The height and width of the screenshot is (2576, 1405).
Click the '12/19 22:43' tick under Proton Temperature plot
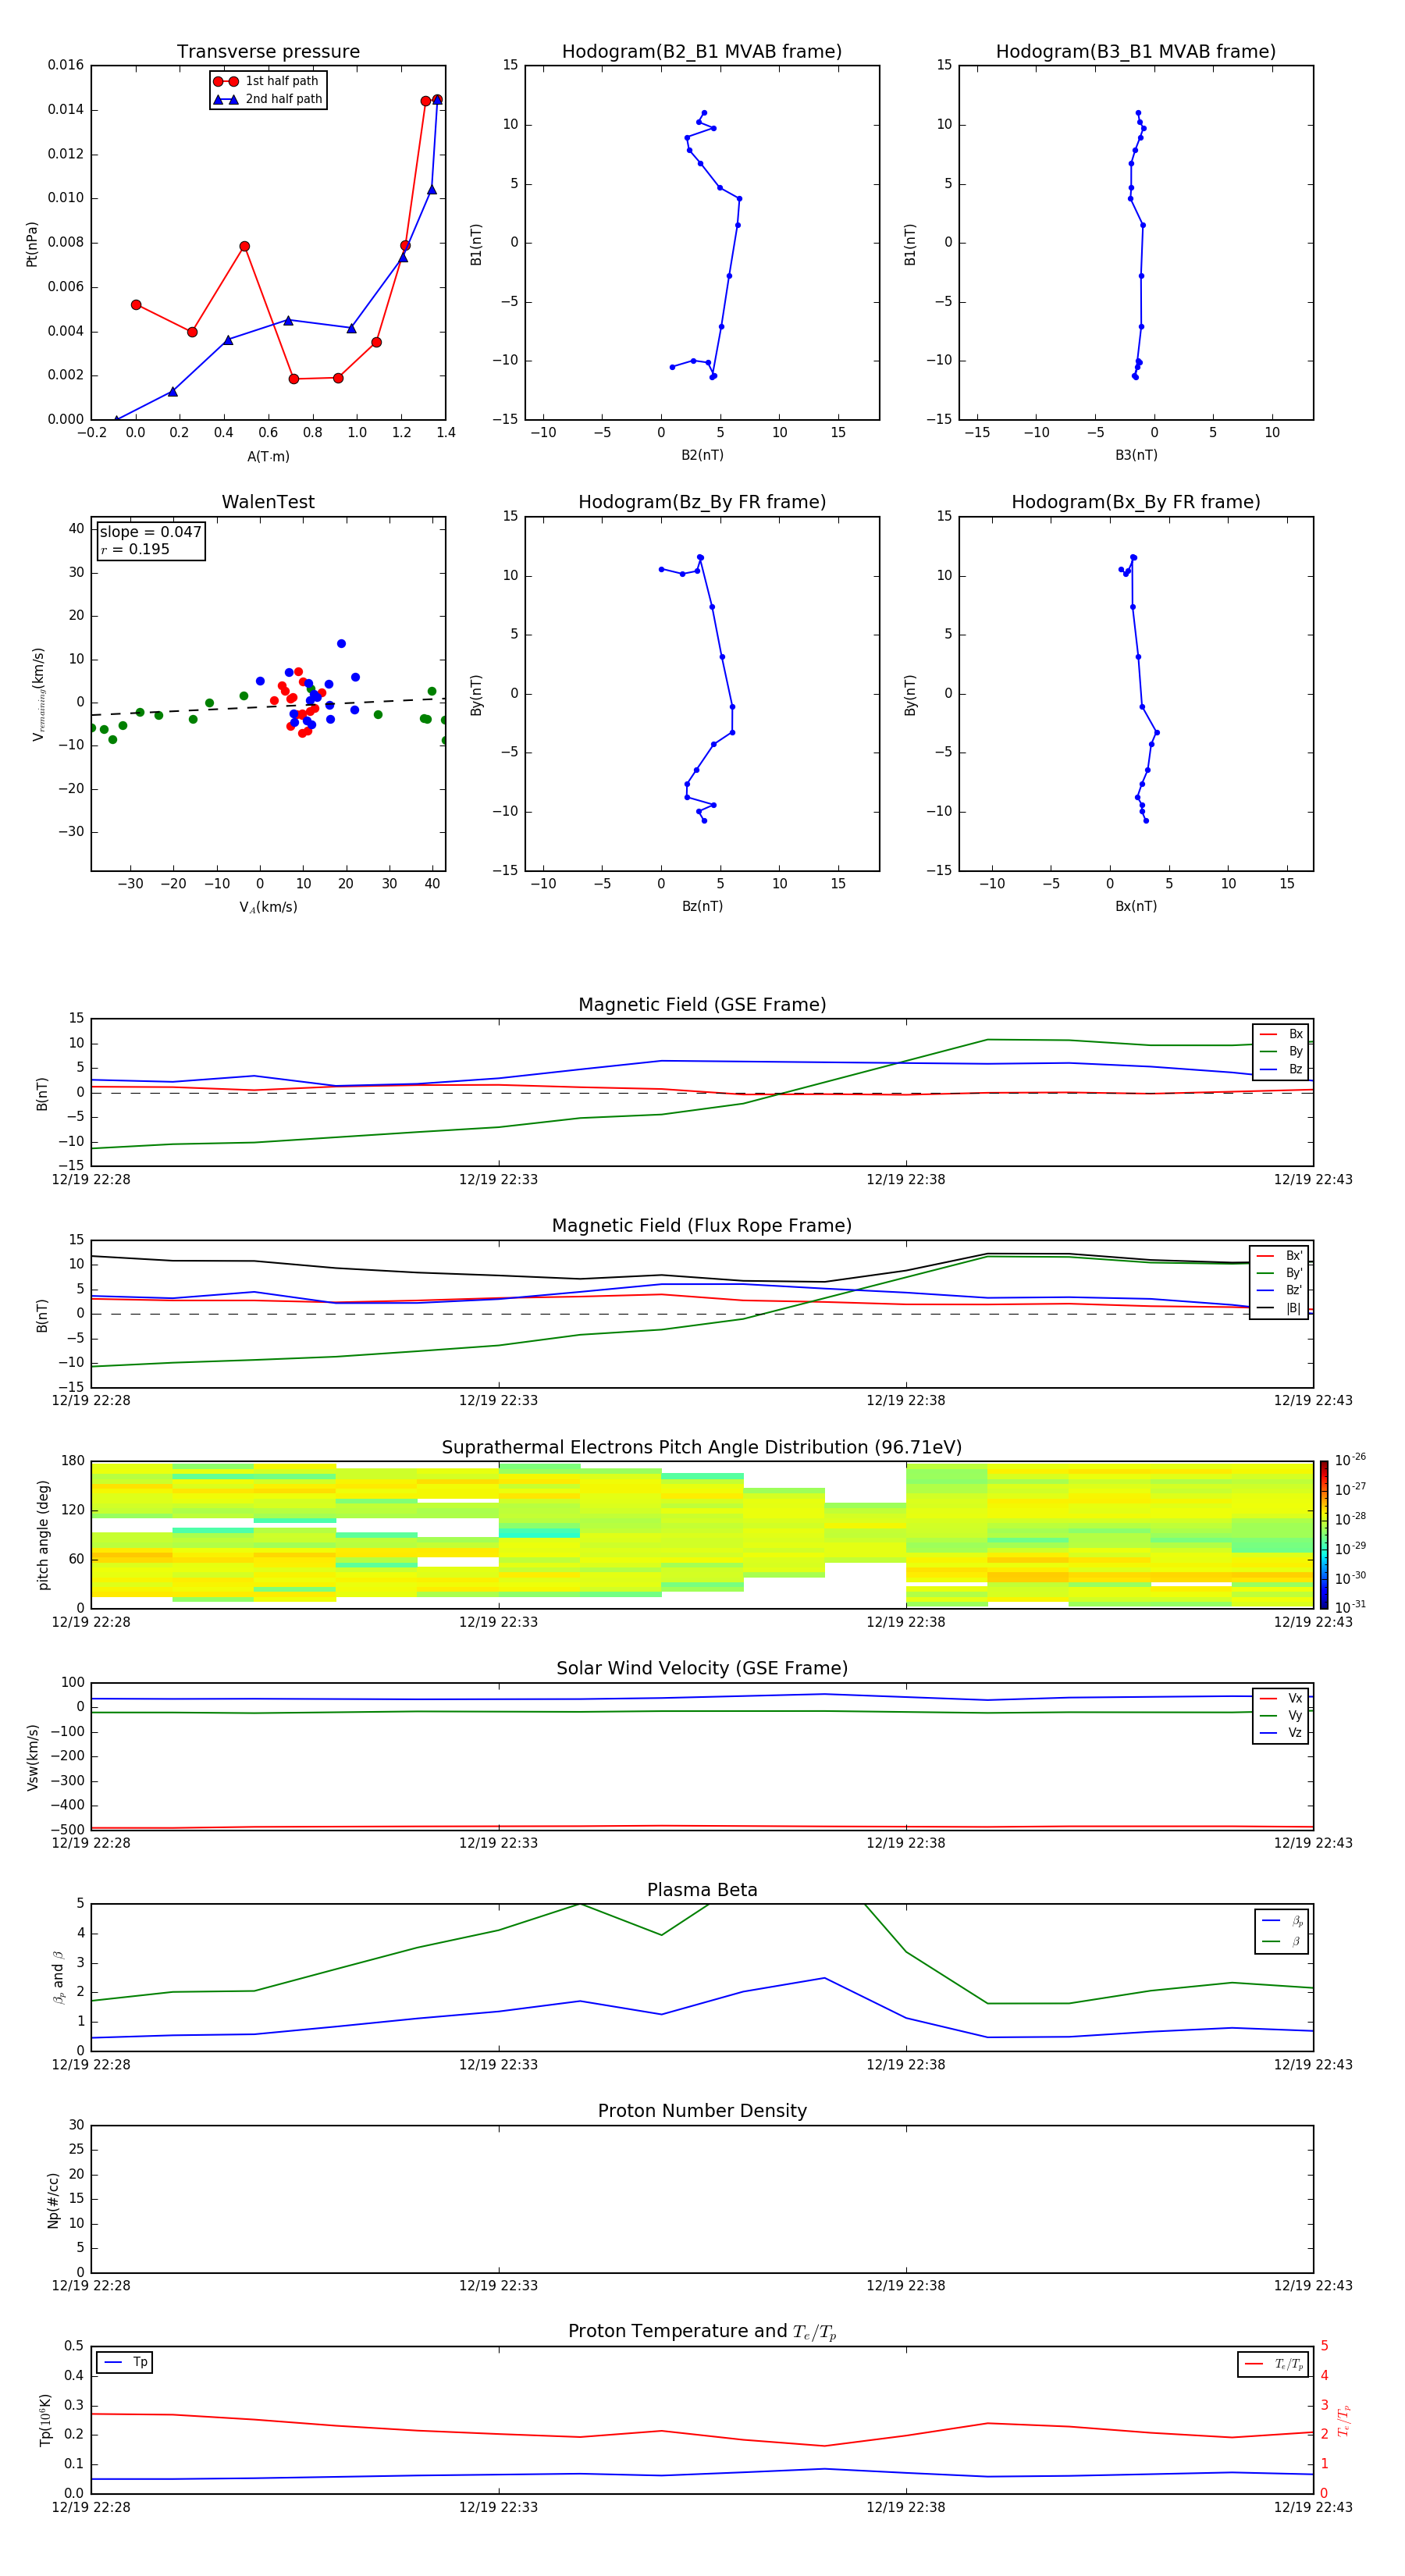pos(1312,2507)
